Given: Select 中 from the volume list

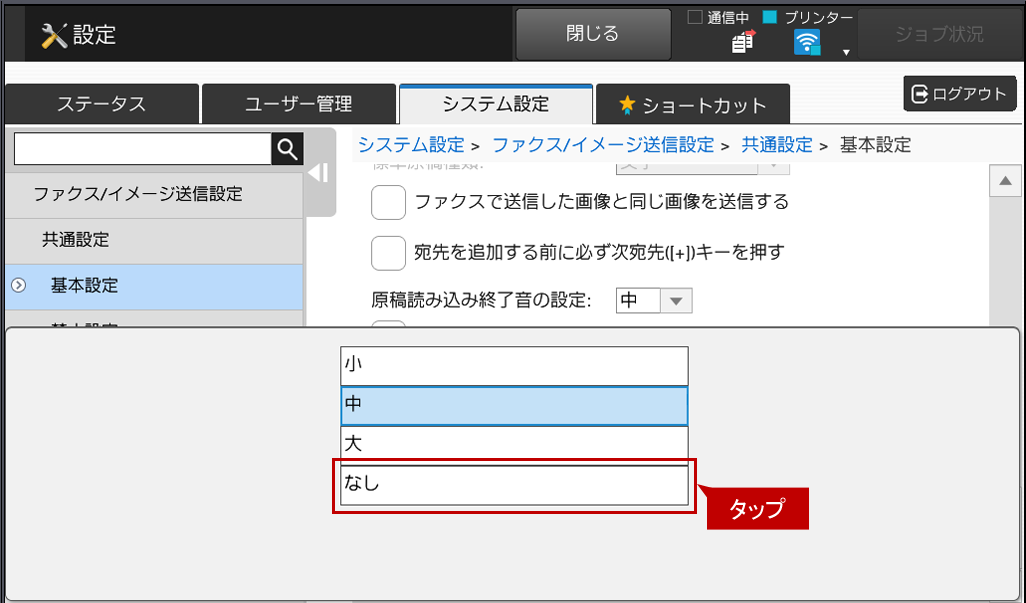Looking at the screenshot, I should [x=514, y=405].
